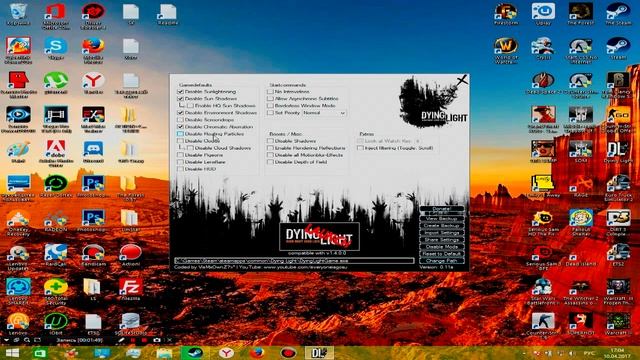Open the RaidCall desktop shortcut
The height and width of the screenshot is (360, 640).
(56, 255)
